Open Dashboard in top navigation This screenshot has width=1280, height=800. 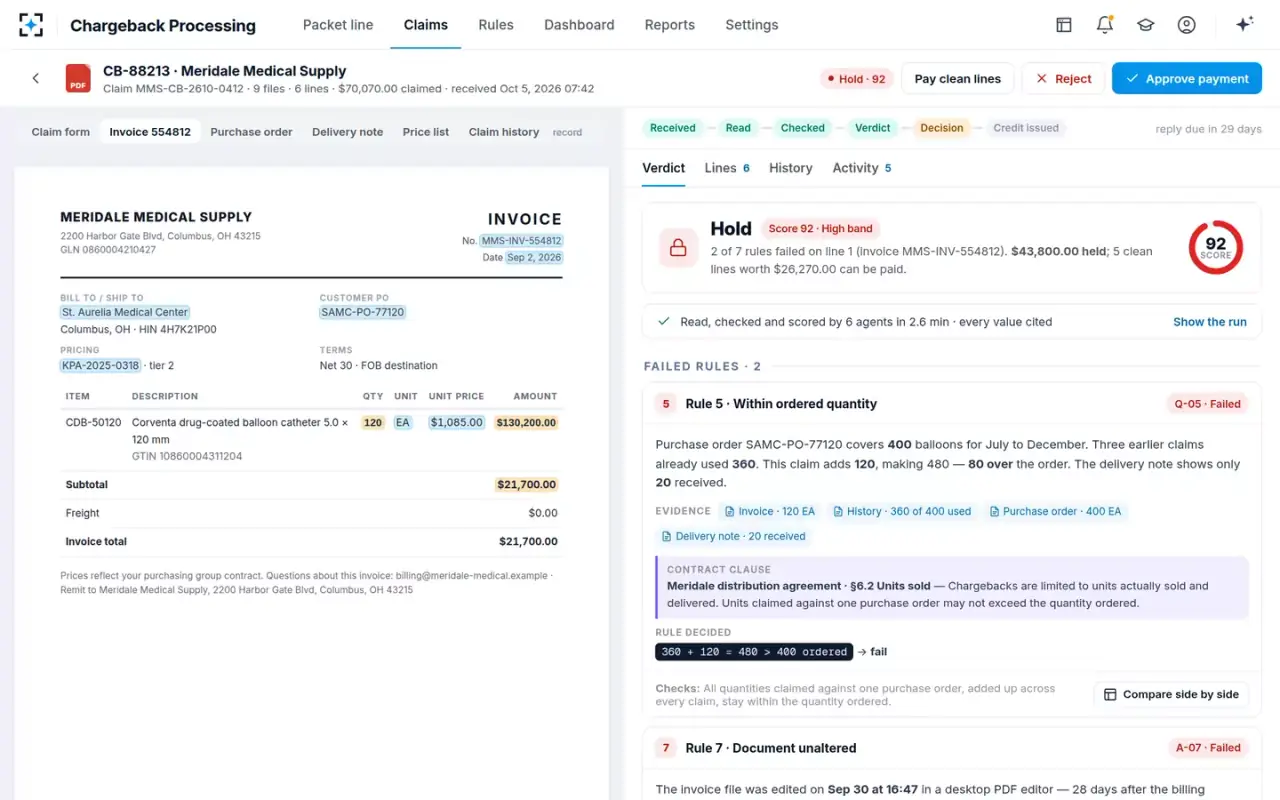click(x=579, y=25)
